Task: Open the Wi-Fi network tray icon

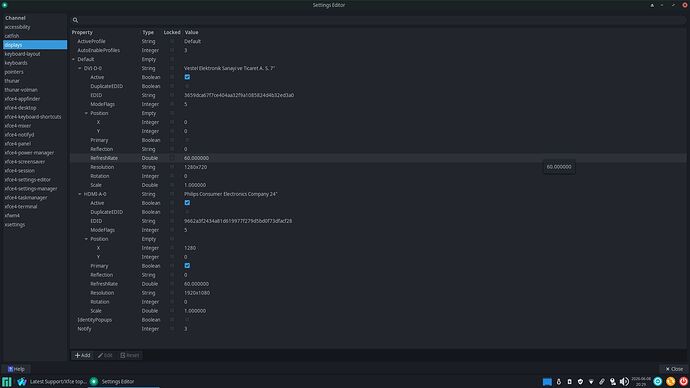Action: point(591,381)
